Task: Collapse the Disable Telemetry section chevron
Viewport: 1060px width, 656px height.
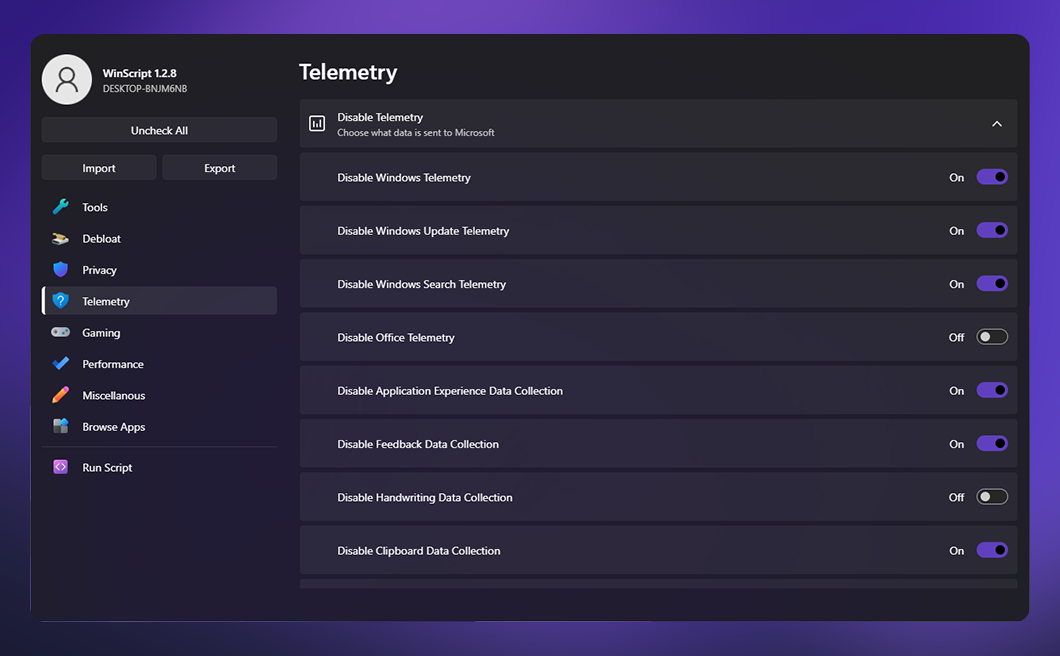Action: click(996, 124)
